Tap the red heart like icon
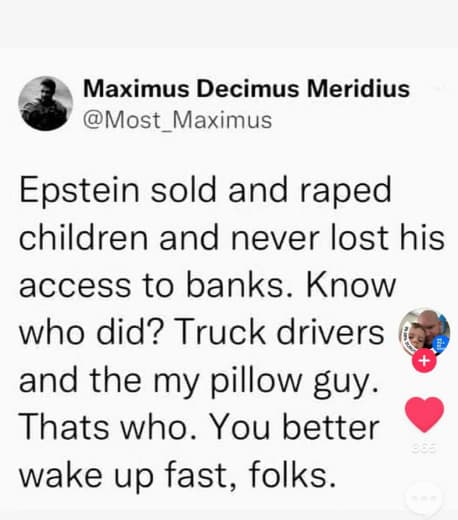 coord(424,414)
